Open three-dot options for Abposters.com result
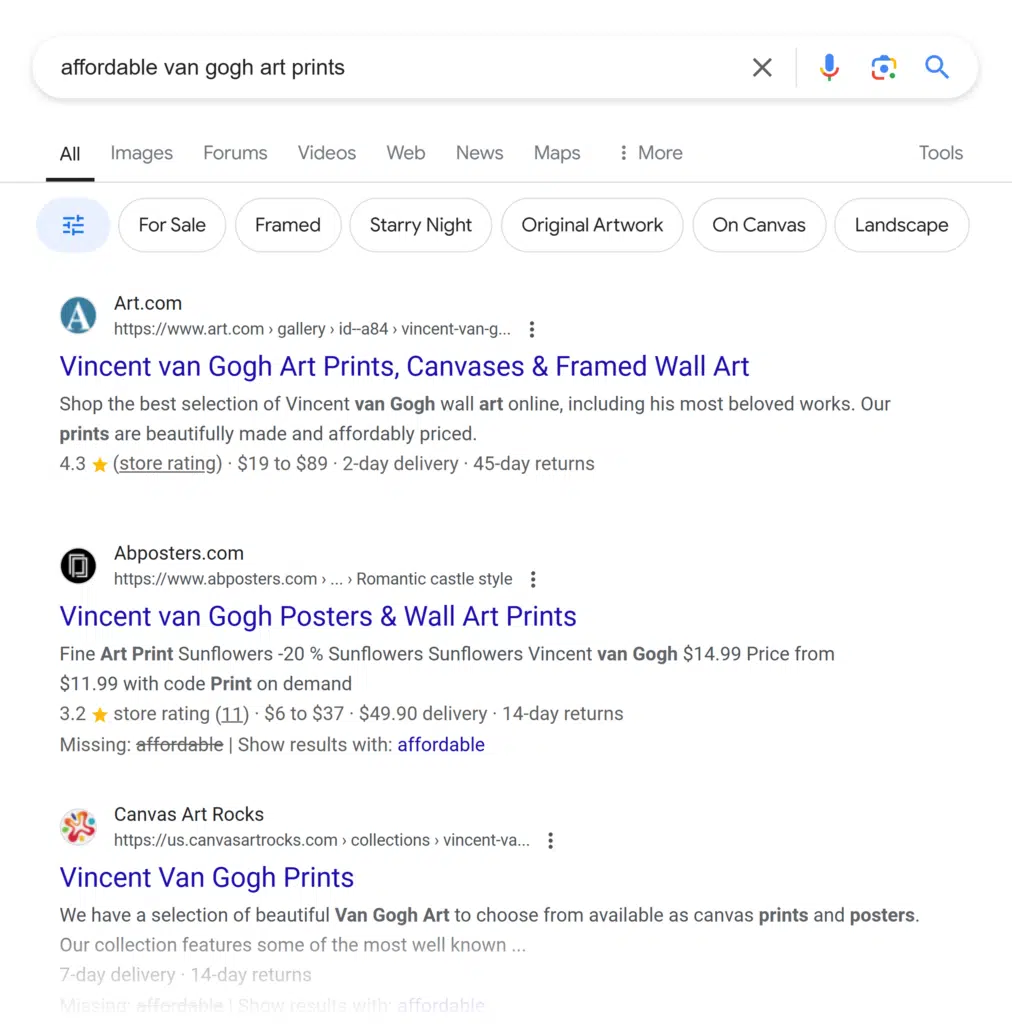1012x1024 pixels. tap(534, 579)
